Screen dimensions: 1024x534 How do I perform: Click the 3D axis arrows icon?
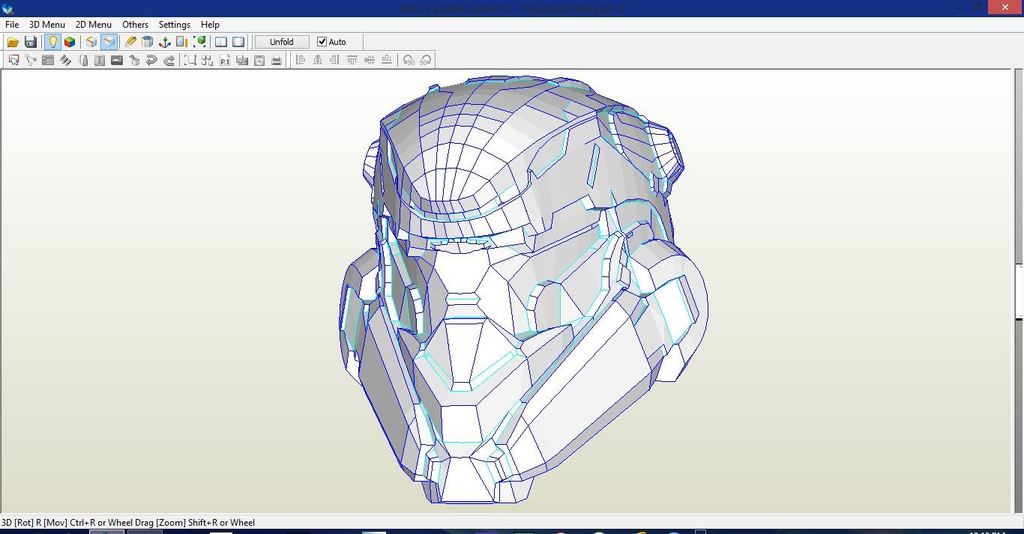[165, 42]
